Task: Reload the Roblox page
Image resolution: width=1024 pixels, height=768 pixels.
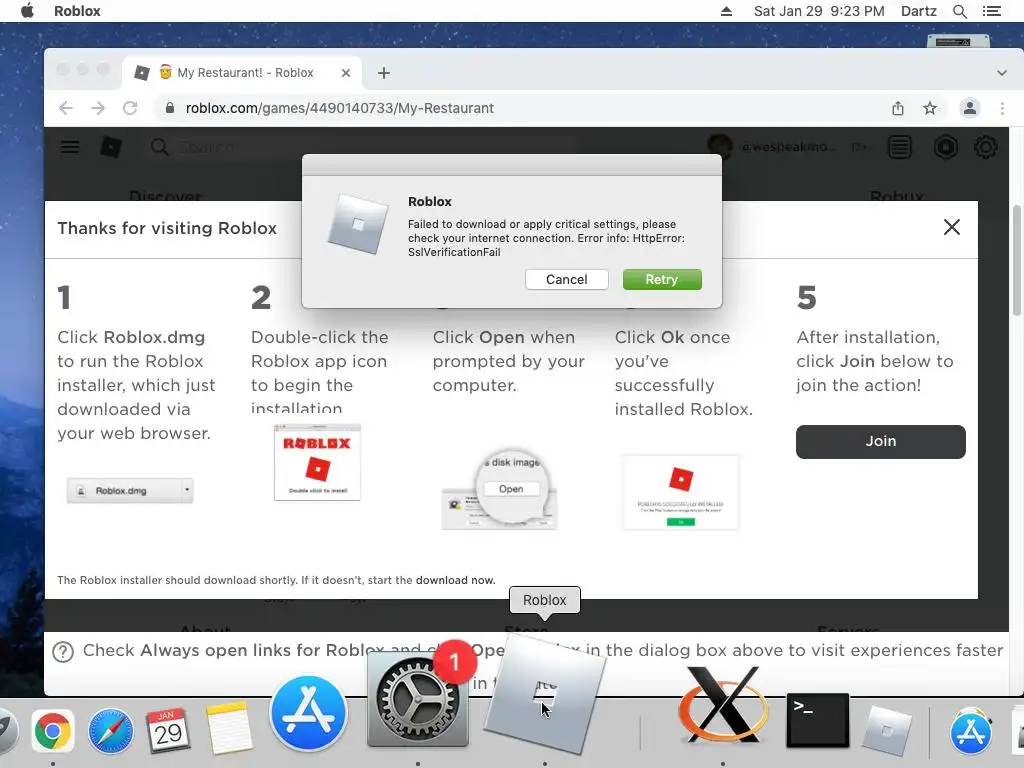Action: click(x=130, y=108)
